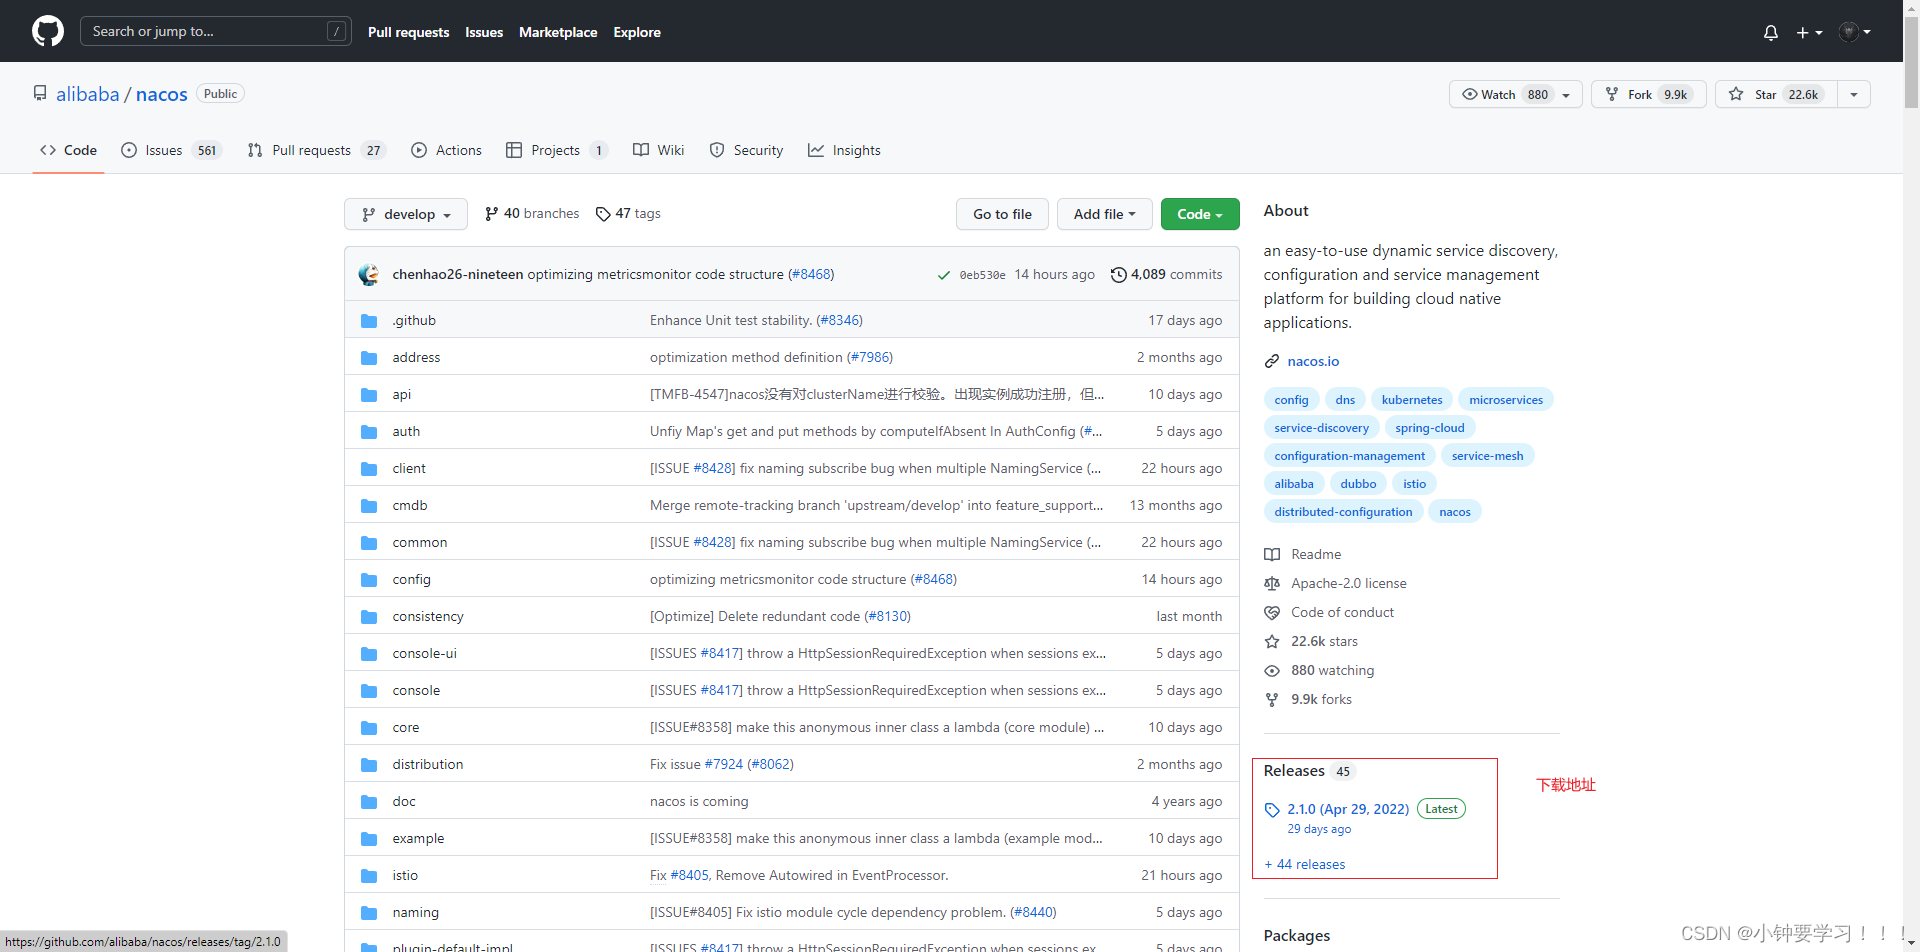Open Explore in top navigation

point(637,32)
